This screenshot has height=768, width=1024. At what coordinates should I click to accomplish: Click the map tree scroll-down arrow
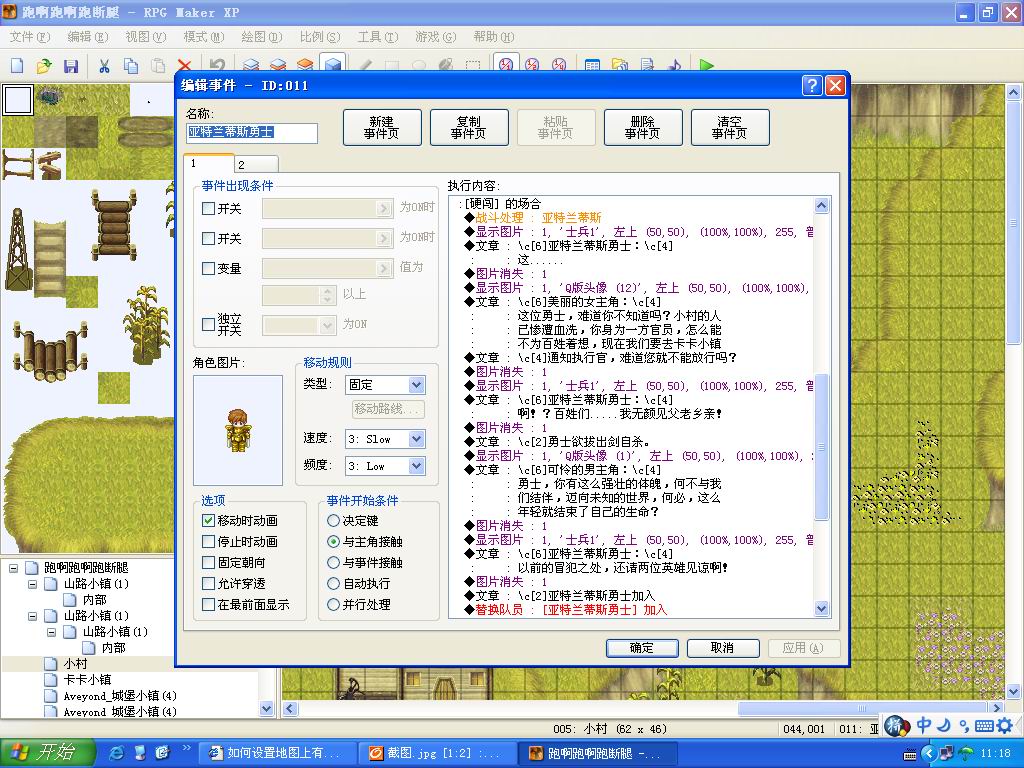tap(266, 709)
